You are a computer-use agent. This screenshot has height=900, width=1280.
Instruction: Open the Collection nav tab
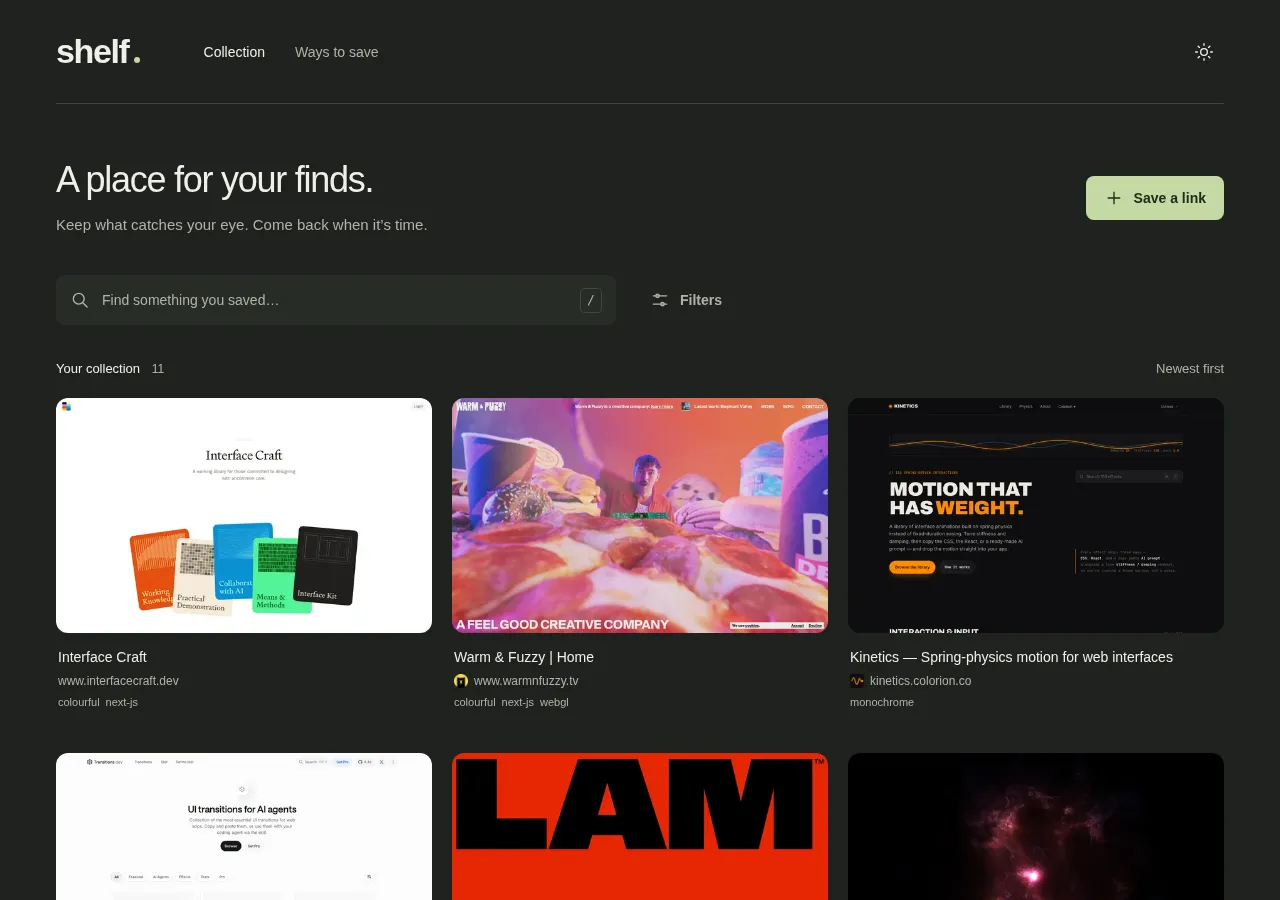(x=234, y=52)
